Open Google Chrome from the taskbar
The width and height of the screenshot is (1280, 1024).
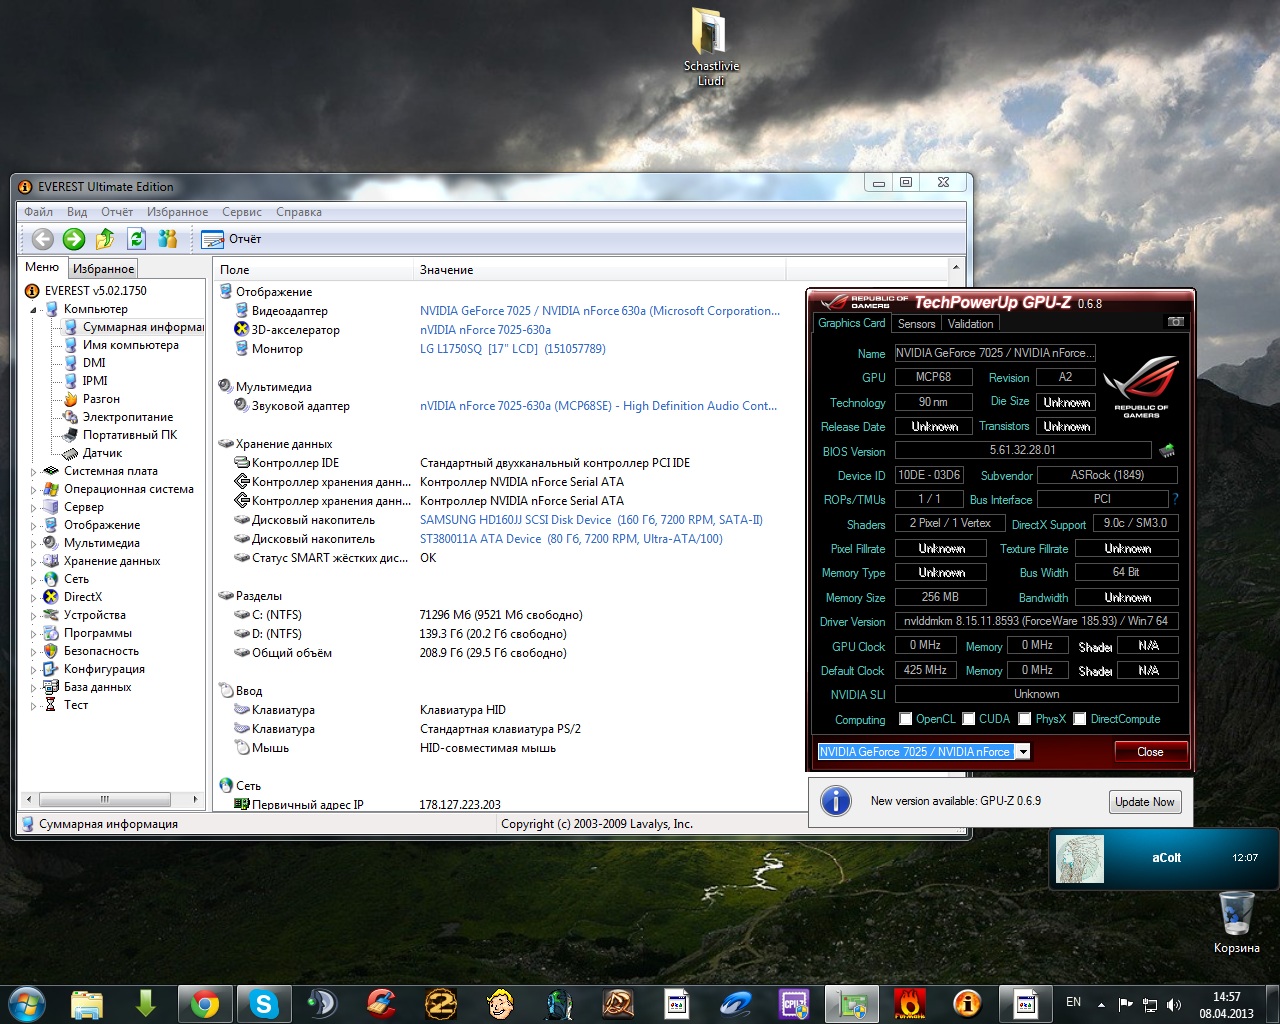click(205, 1003)
